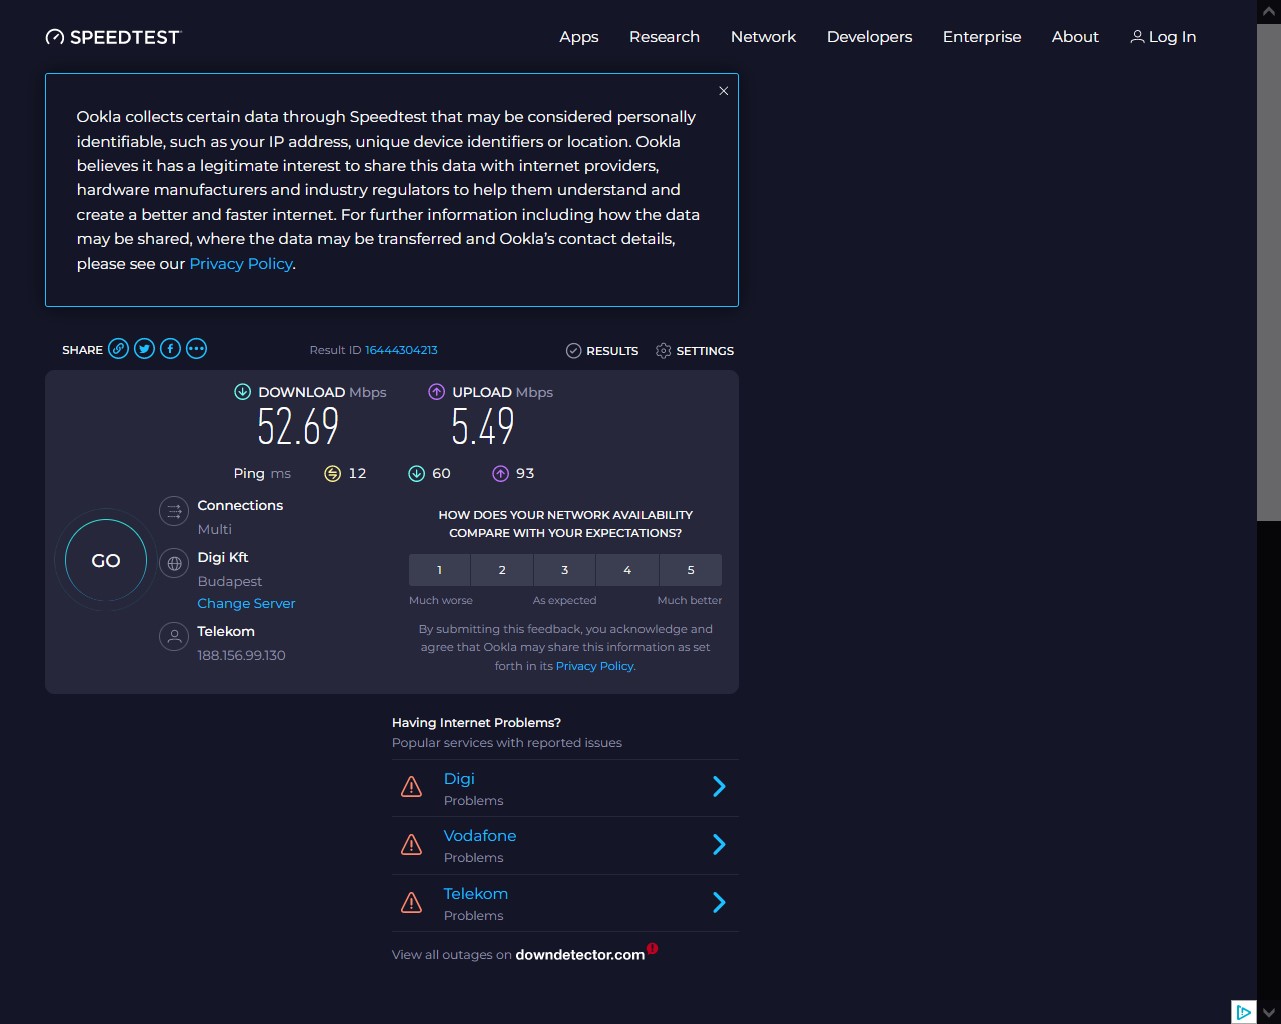This screenshot has height=1024, width=1281.
Task: Open the Developers menu
Action: click(869, 37)
